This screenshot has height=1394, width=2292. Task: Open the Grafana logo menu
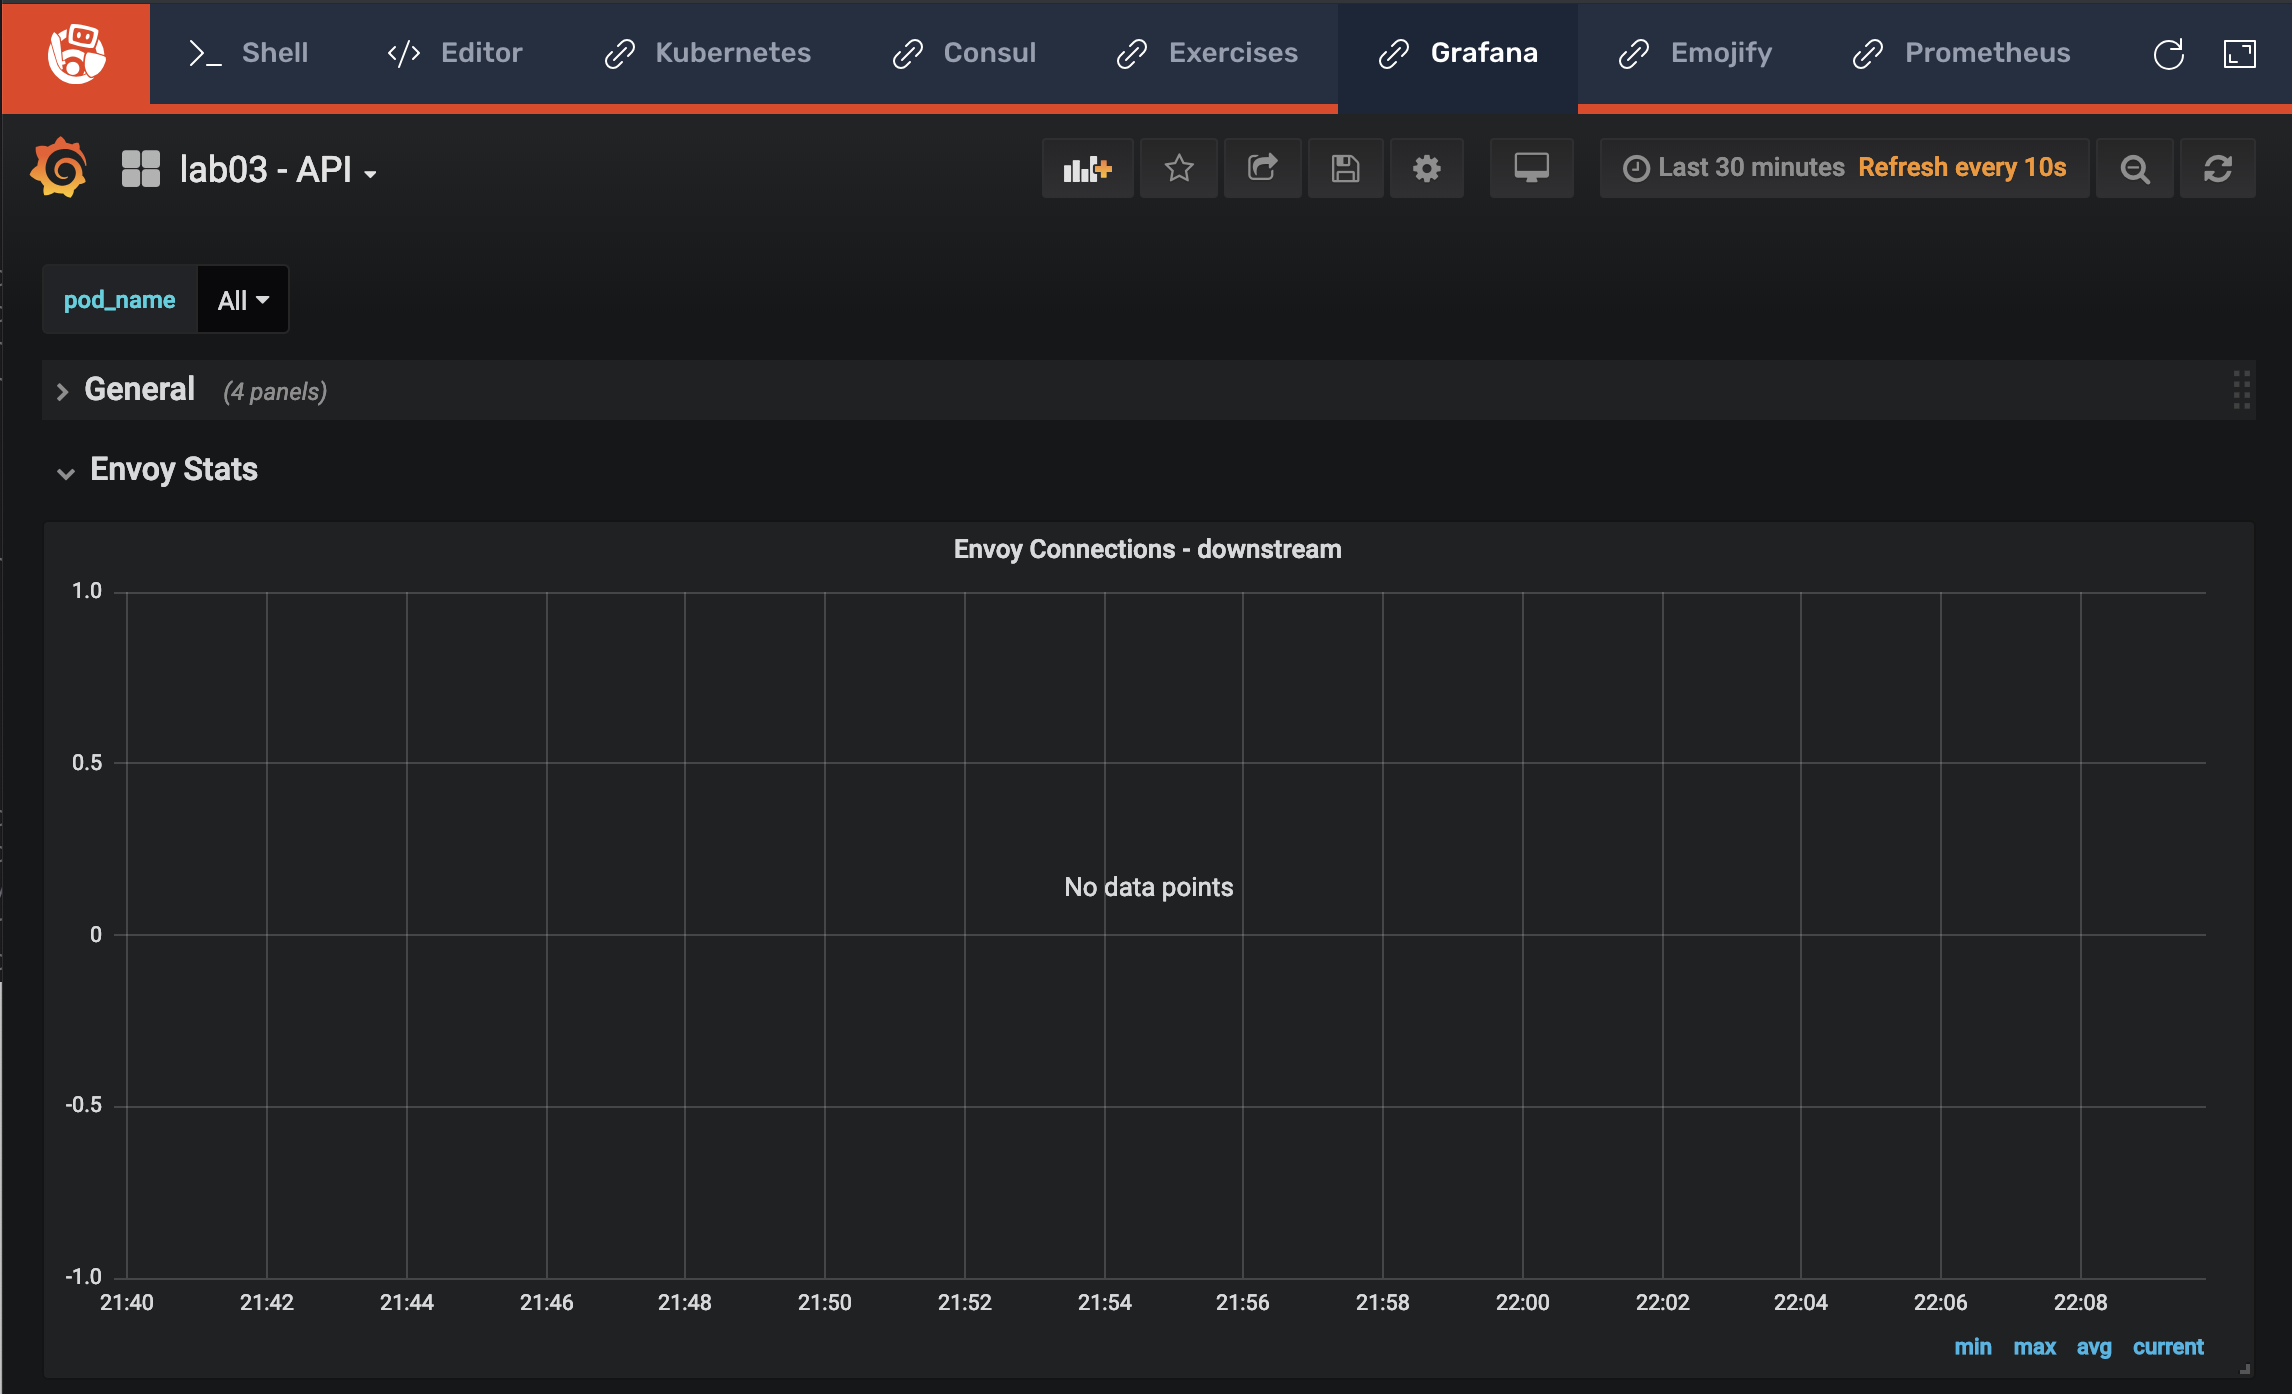[59, 168]
